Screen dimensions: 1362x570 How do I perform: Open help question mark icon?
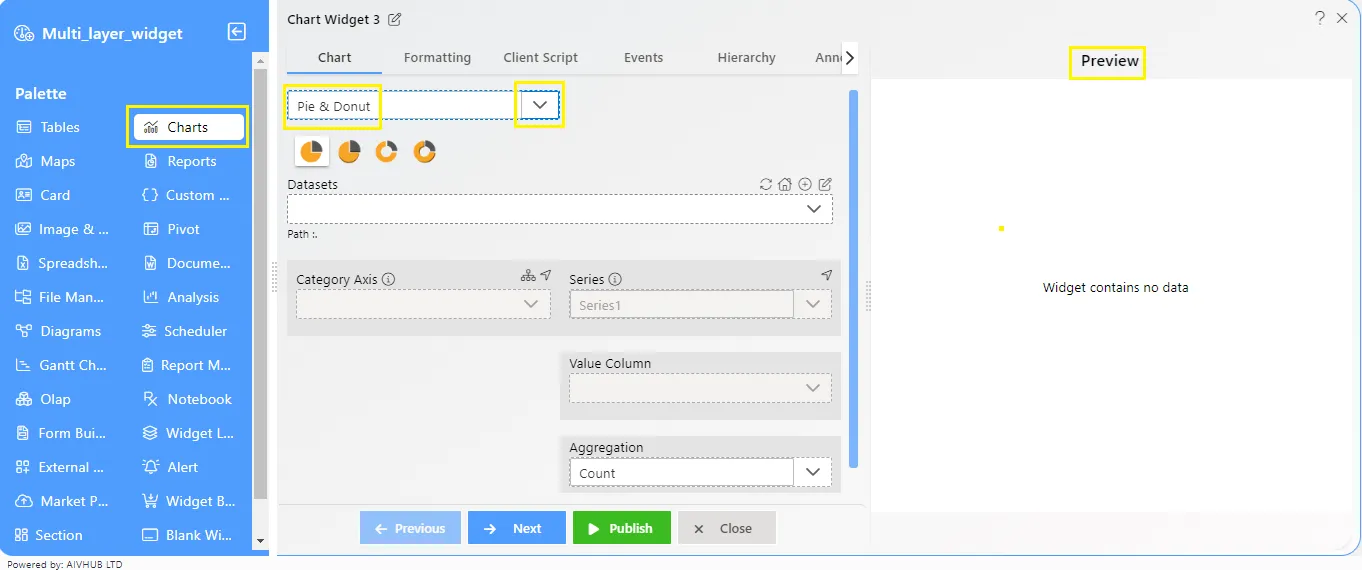point(1320,18)
